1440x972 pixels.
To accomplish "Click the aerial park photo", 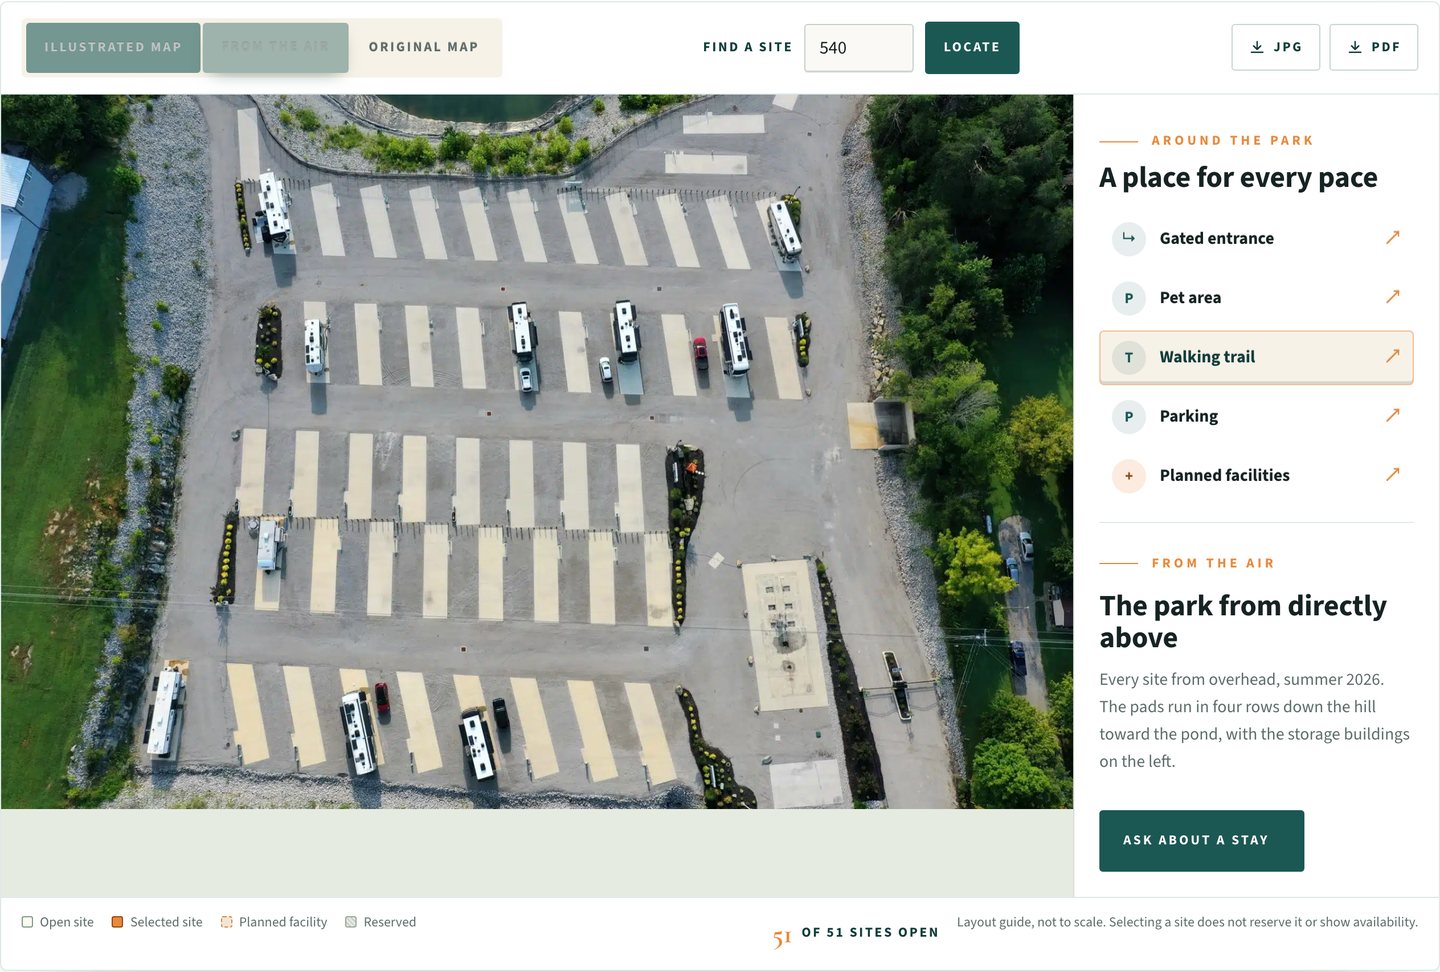I will click(537, 451).
